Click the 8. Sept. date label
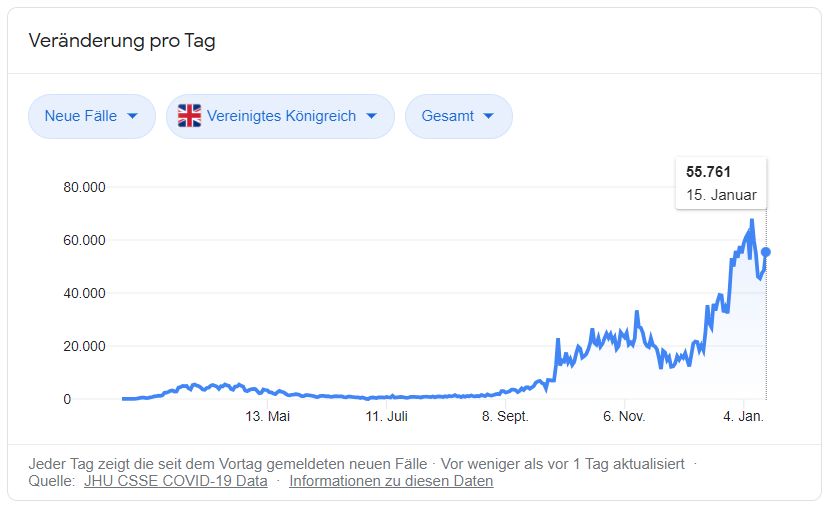 coord(504,417)
